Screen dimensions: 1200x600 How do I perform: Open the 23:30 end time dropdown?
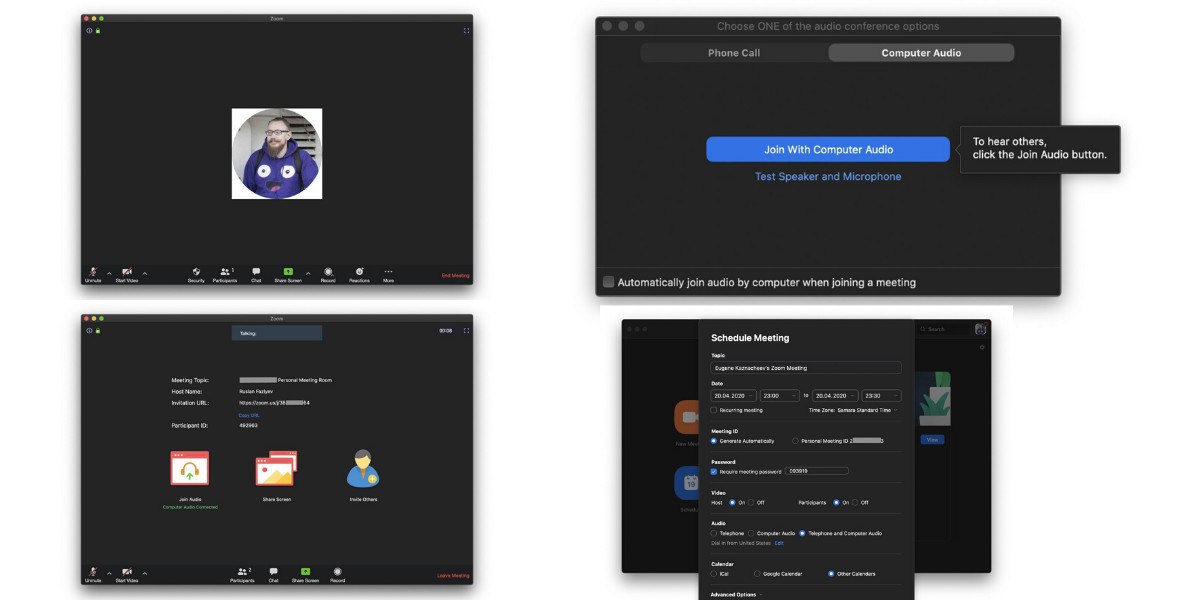tap(881, 396)
